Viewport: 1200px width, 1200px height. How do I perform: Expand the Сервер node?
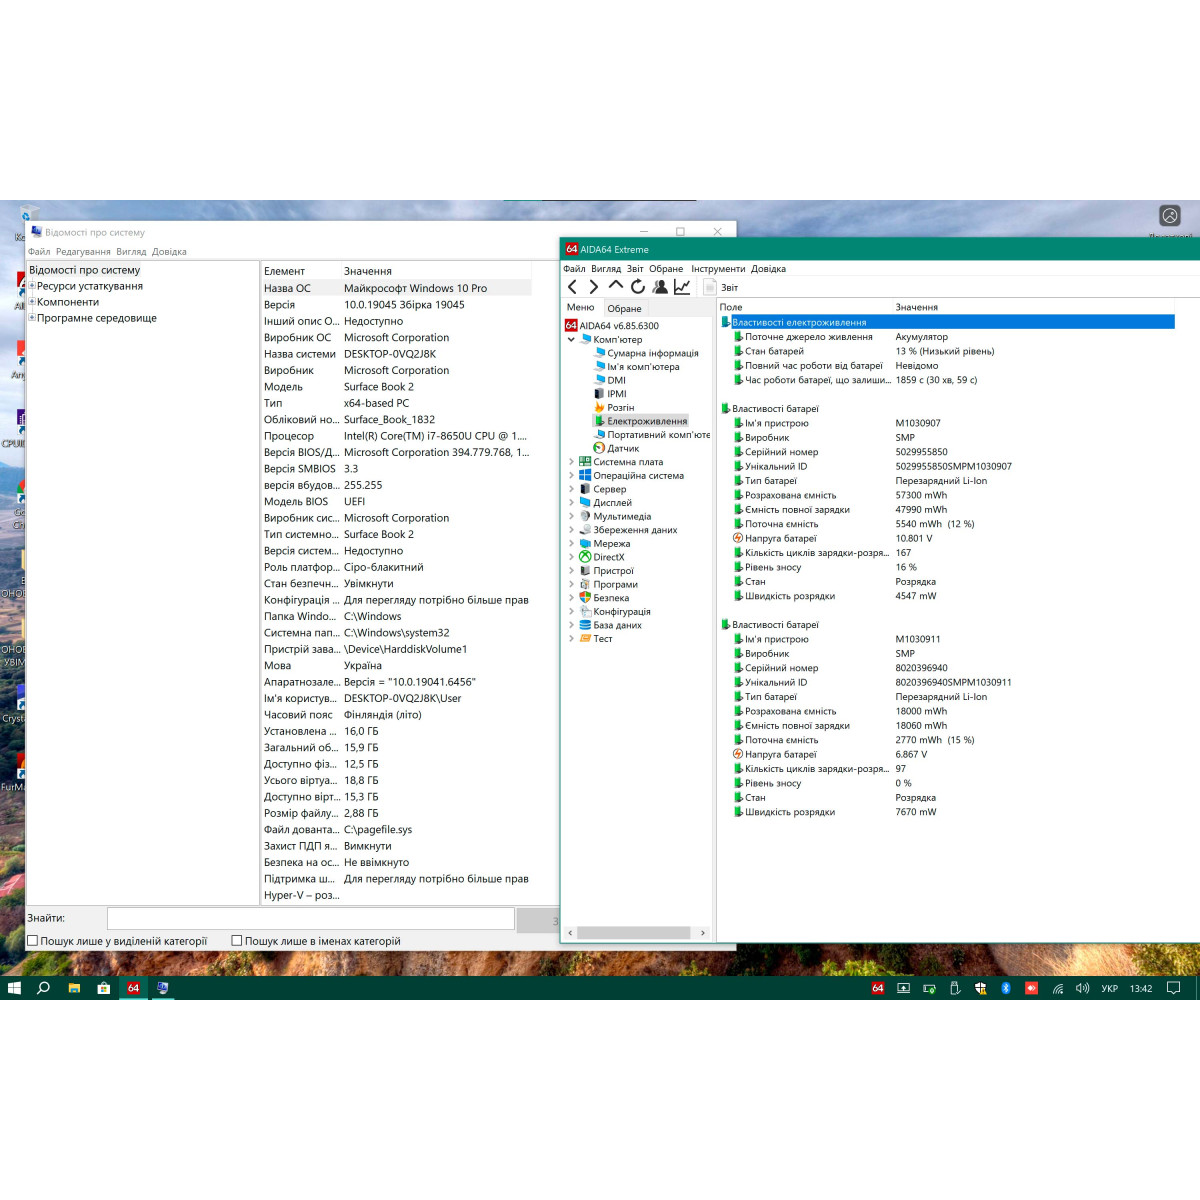click(571, 489)
